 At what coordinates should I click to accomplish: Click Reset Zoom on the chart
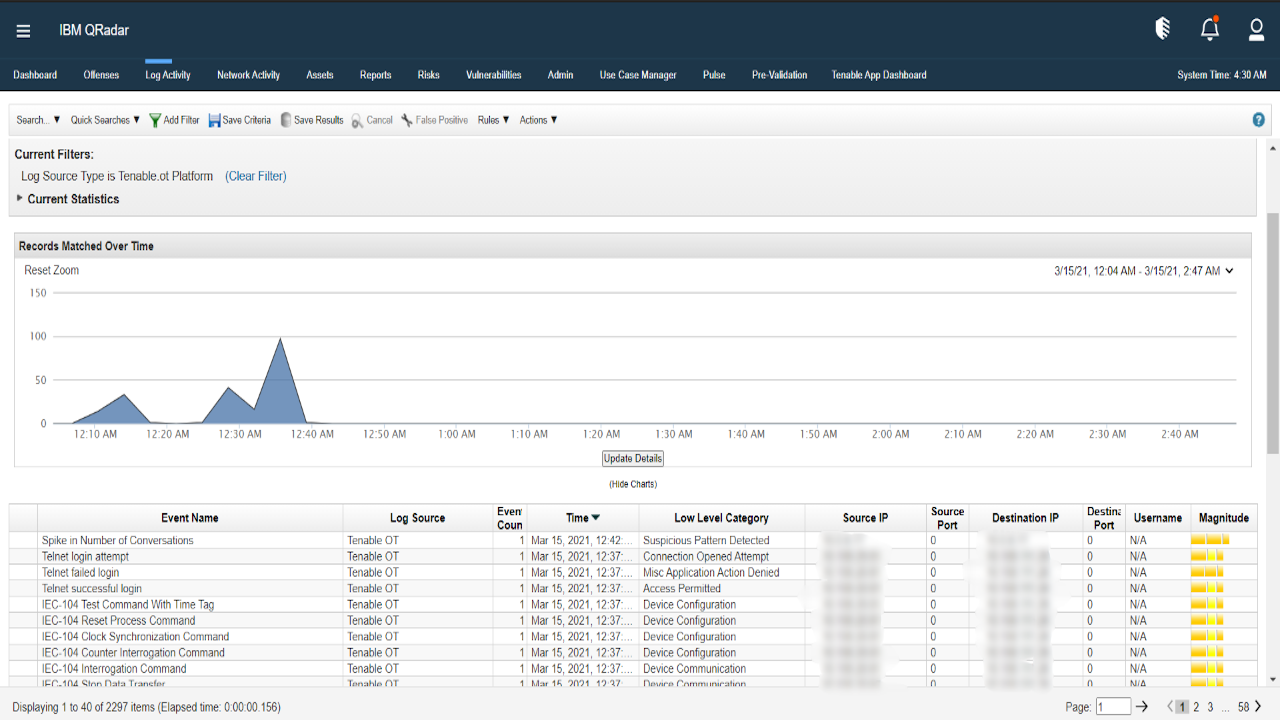[52, 271]
